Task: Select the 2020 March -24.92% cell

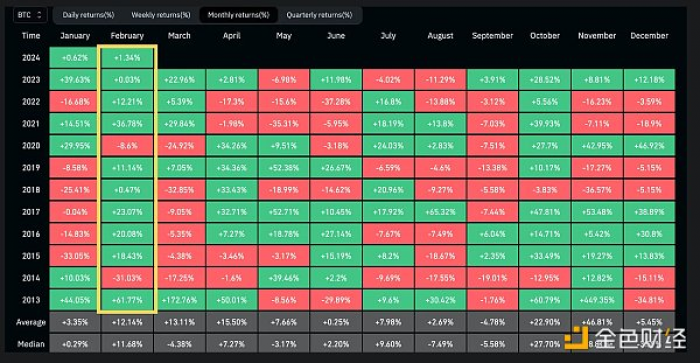Action: [179, 146]
